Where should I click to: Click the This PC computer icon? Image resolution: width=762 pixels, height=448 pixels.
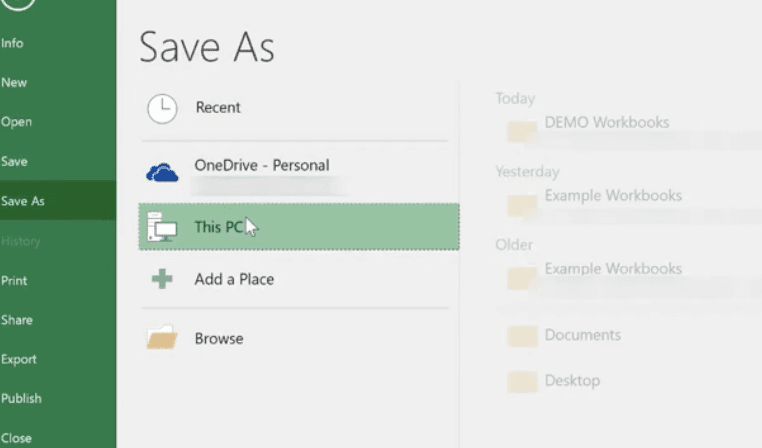162,228
